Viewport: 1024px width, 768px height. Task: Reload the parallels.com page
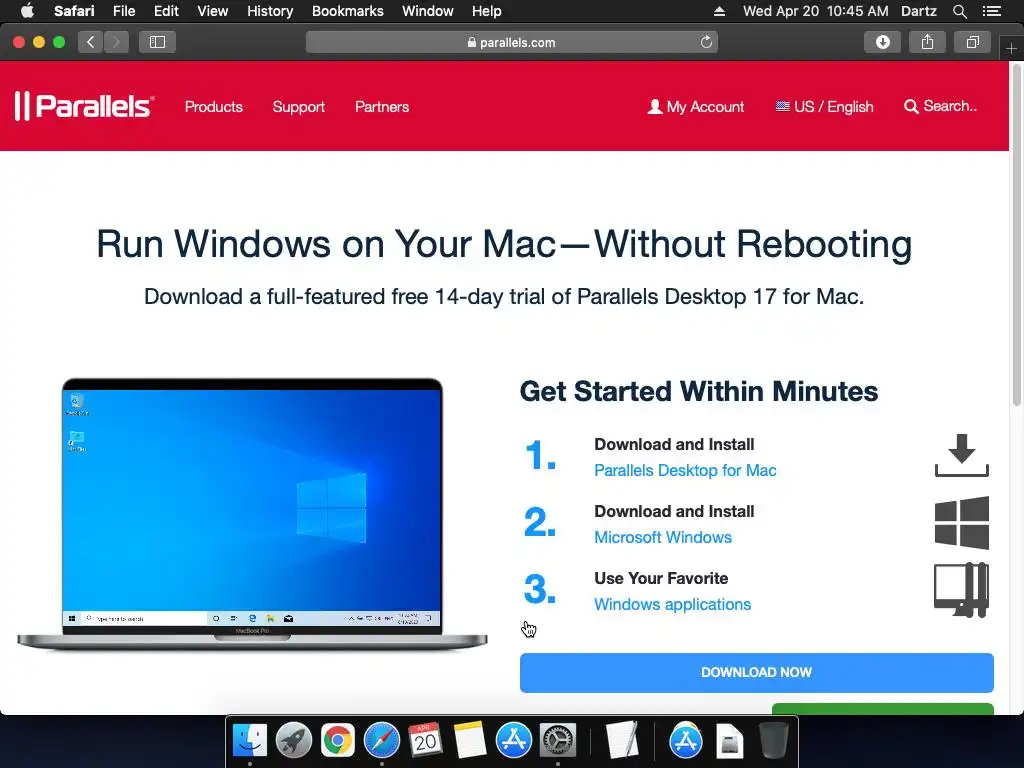pos(706,42)
